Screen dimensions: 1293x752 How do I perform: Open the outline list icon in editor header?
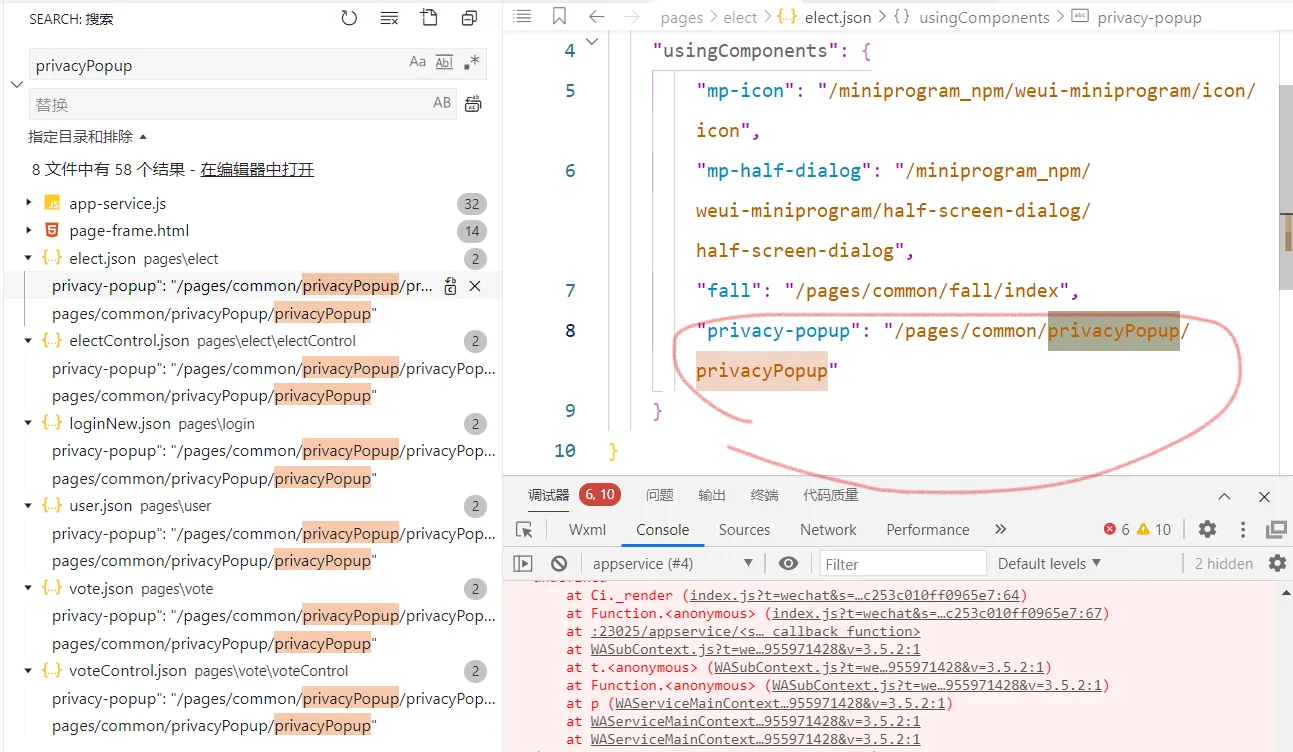[x=522, y=16]
